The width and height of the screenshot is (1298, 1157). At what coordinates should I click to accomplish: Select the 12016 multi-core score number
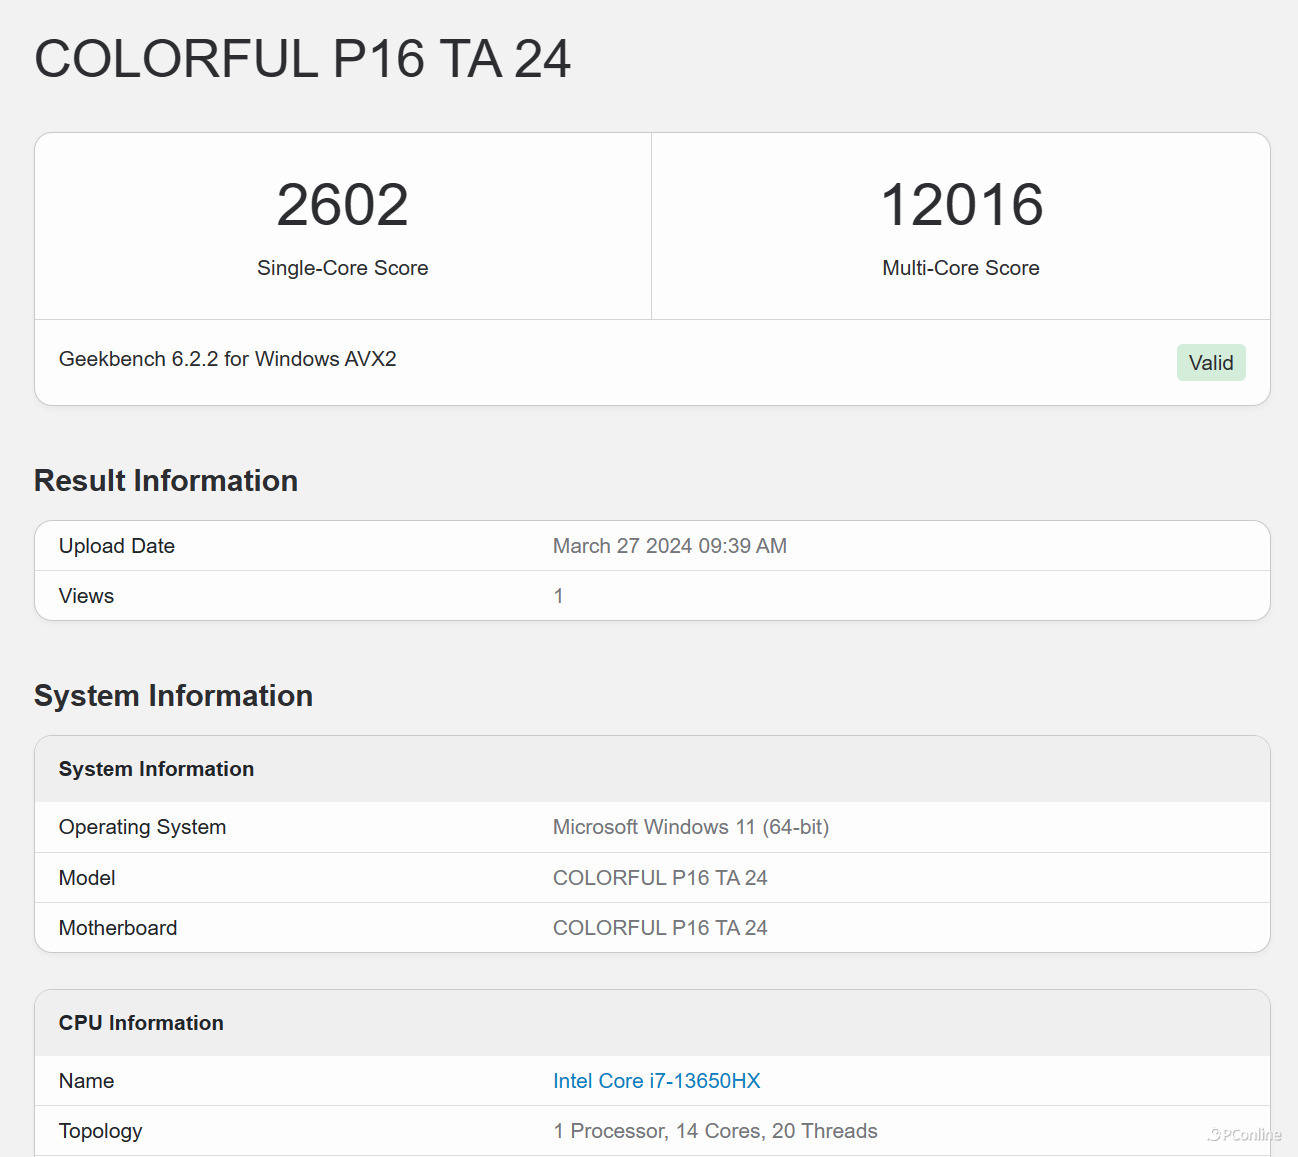click(961, 205)
